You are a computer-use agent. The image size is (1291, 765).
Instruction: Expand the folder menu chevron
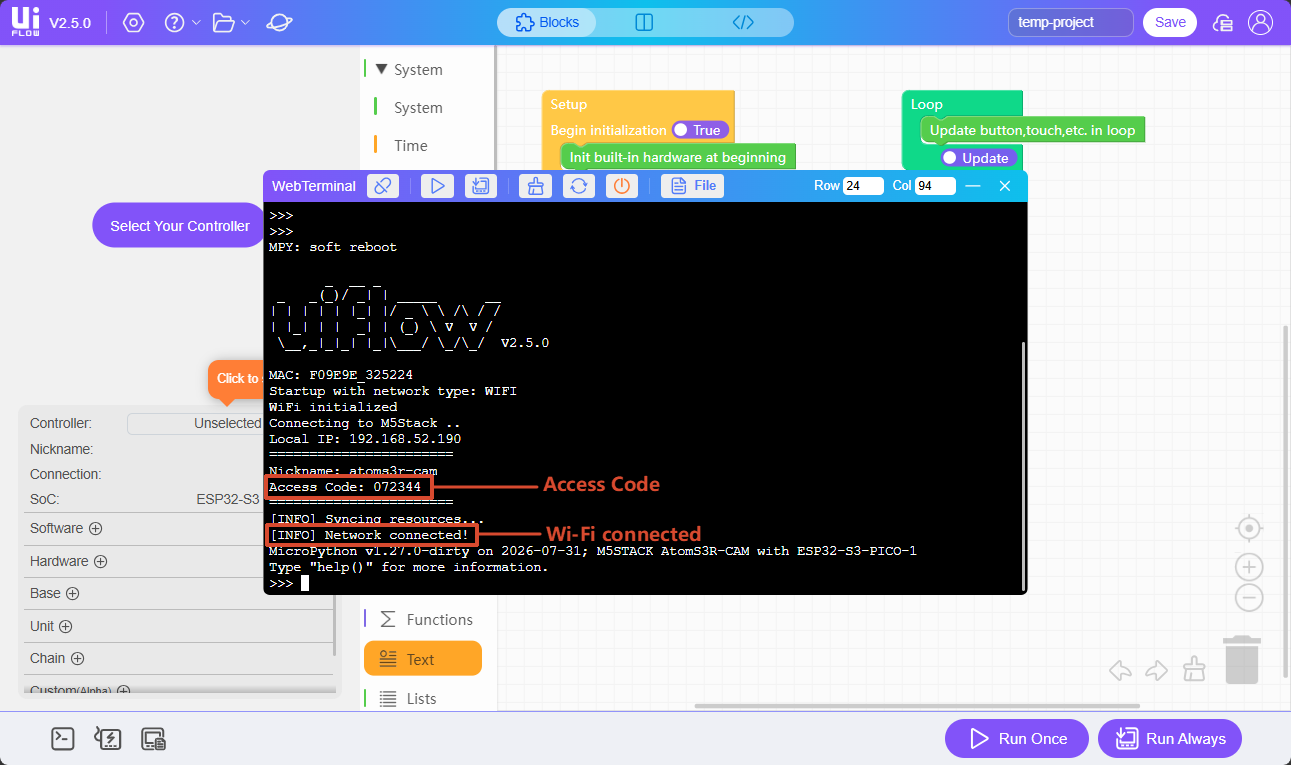point(246,23)
